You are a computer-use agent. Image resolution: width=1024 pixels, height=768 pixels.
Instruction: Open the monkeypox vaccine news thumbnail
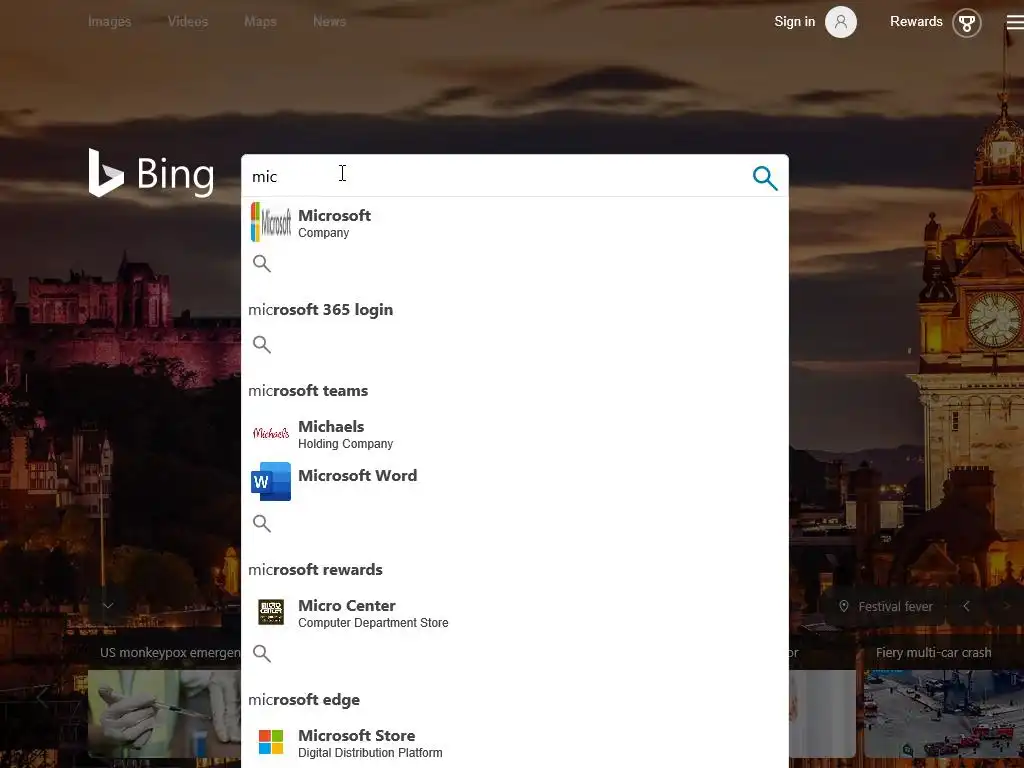[164, 714]
